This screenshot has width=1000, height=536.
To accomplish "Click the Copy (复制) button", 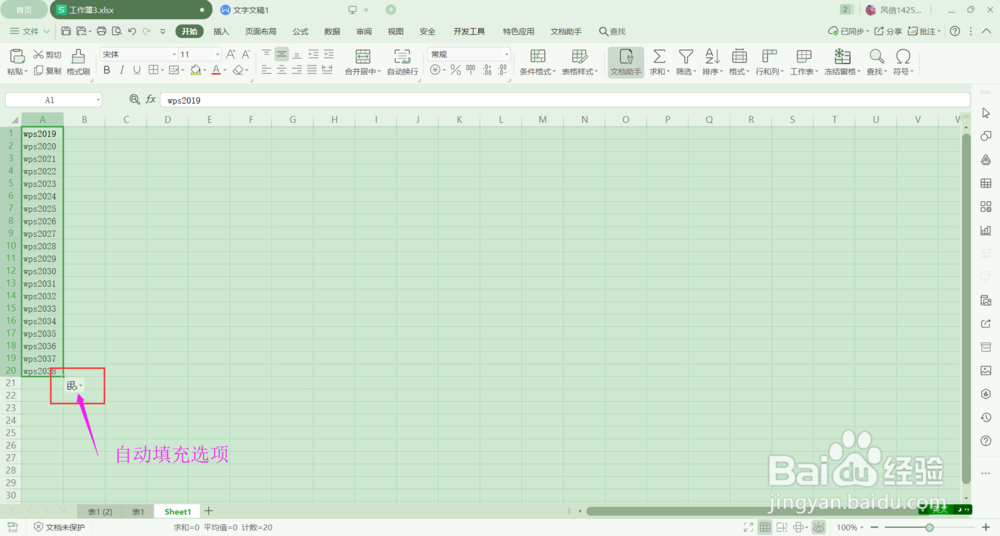I will [x=48, y=71].
